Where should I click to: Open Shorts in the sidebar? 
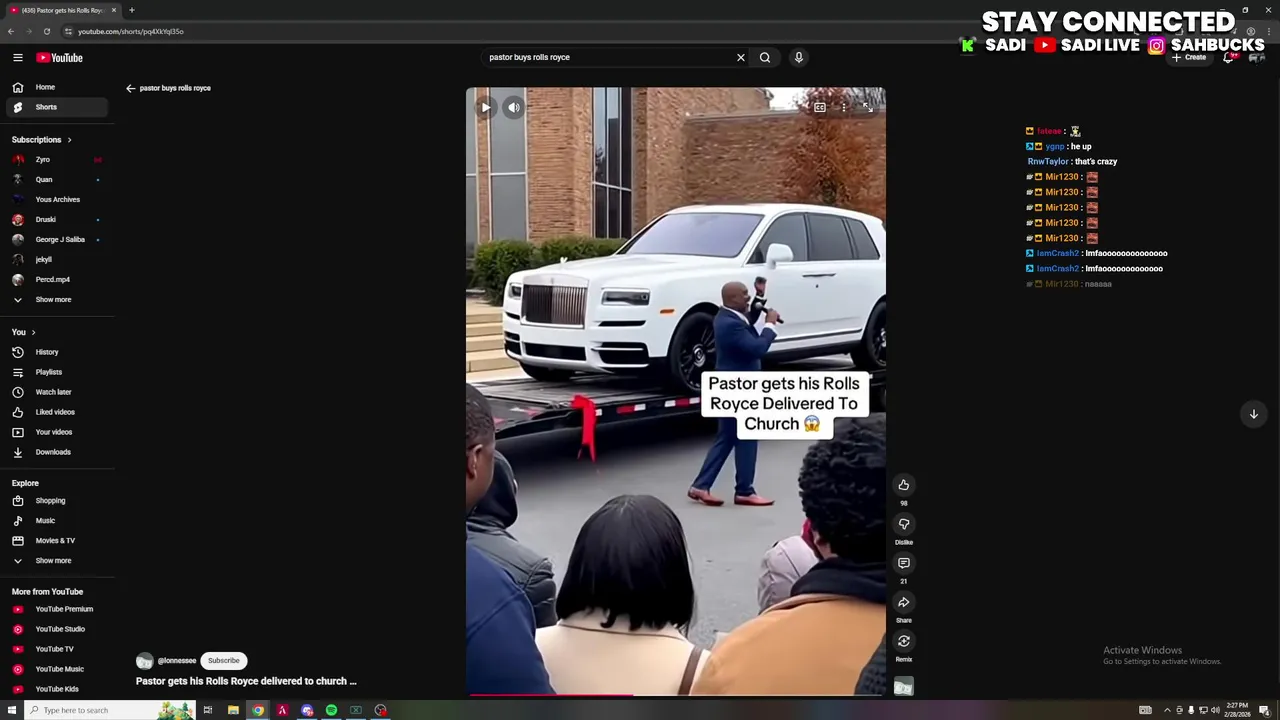pyautogui.click(x=57, y=107)
